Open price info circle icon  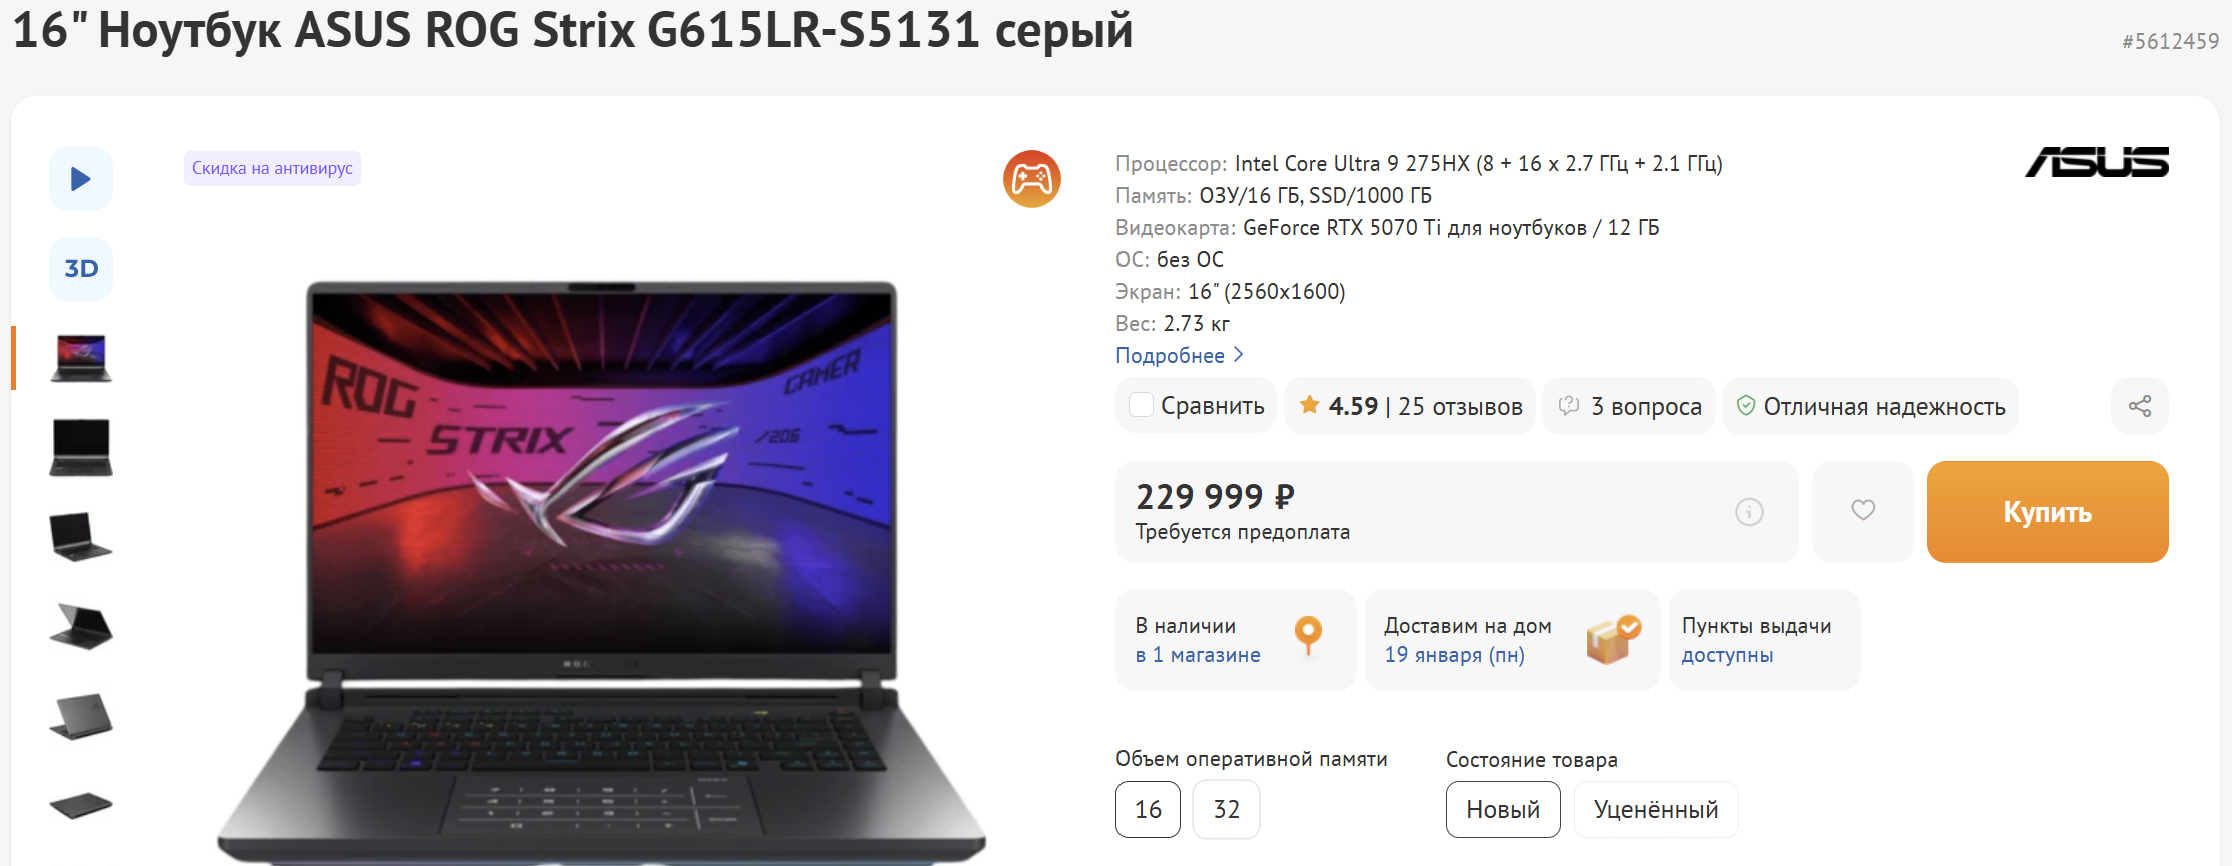pyautogui.click(x=1749, y=512)
